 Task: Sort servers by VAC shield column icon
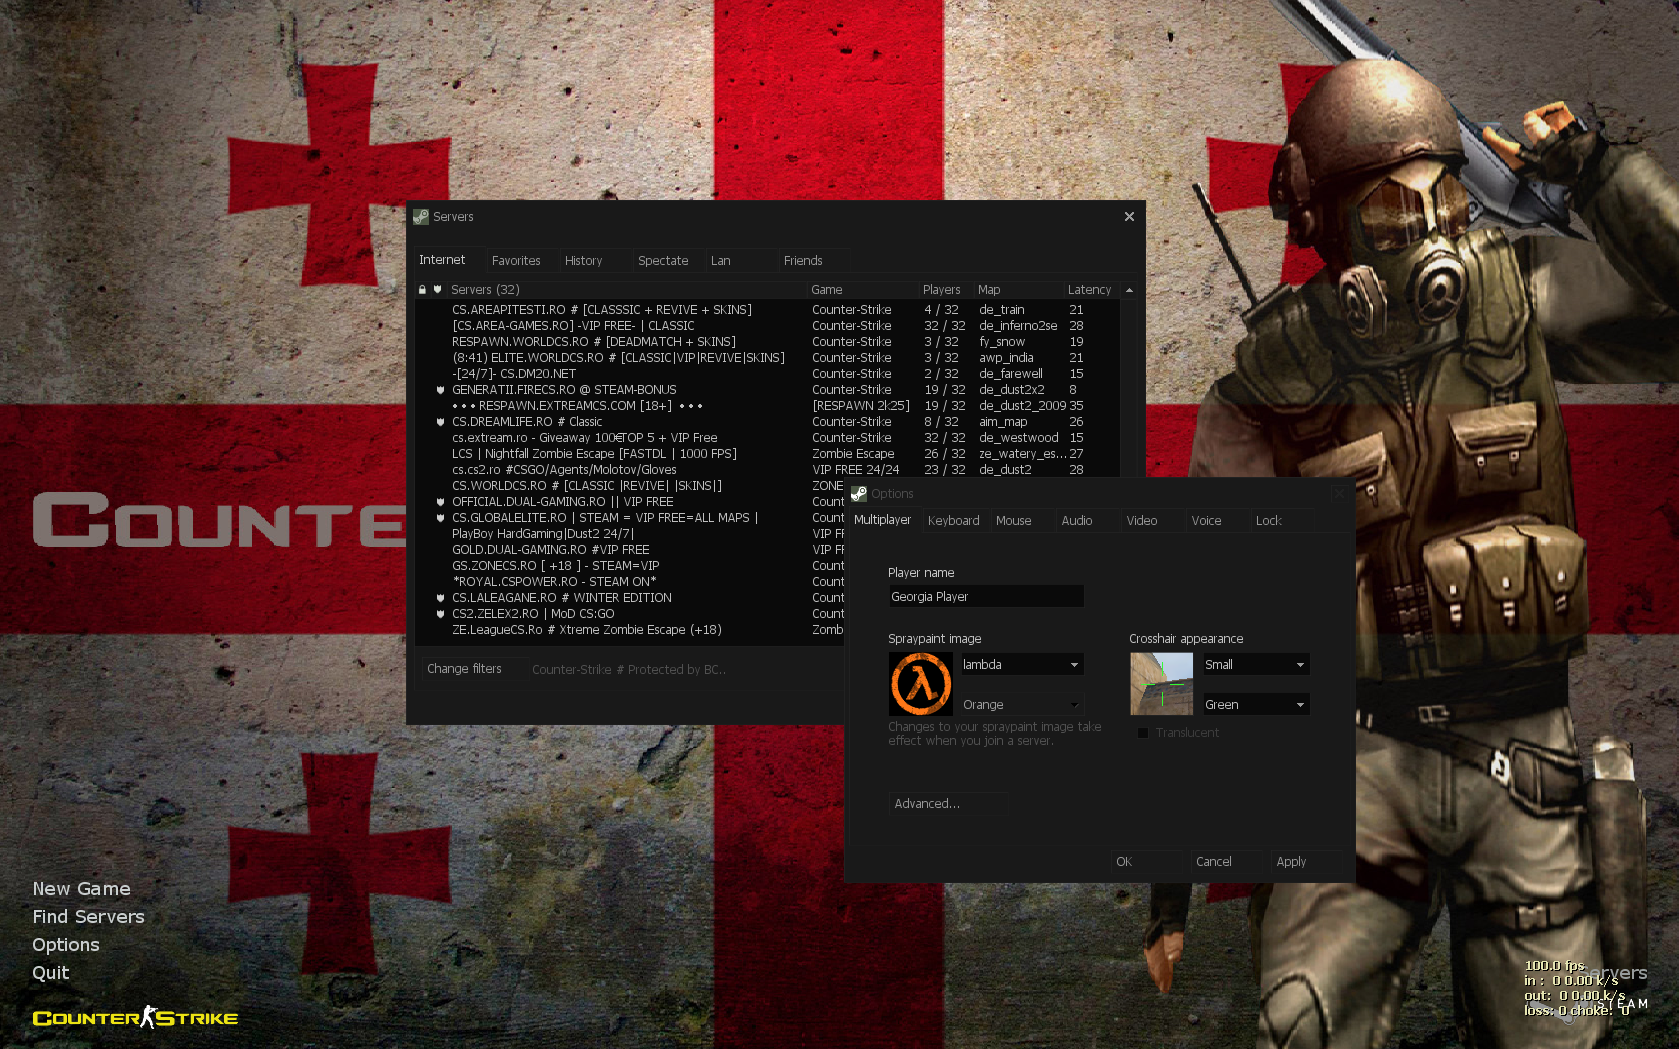click(x=437, y=290)
